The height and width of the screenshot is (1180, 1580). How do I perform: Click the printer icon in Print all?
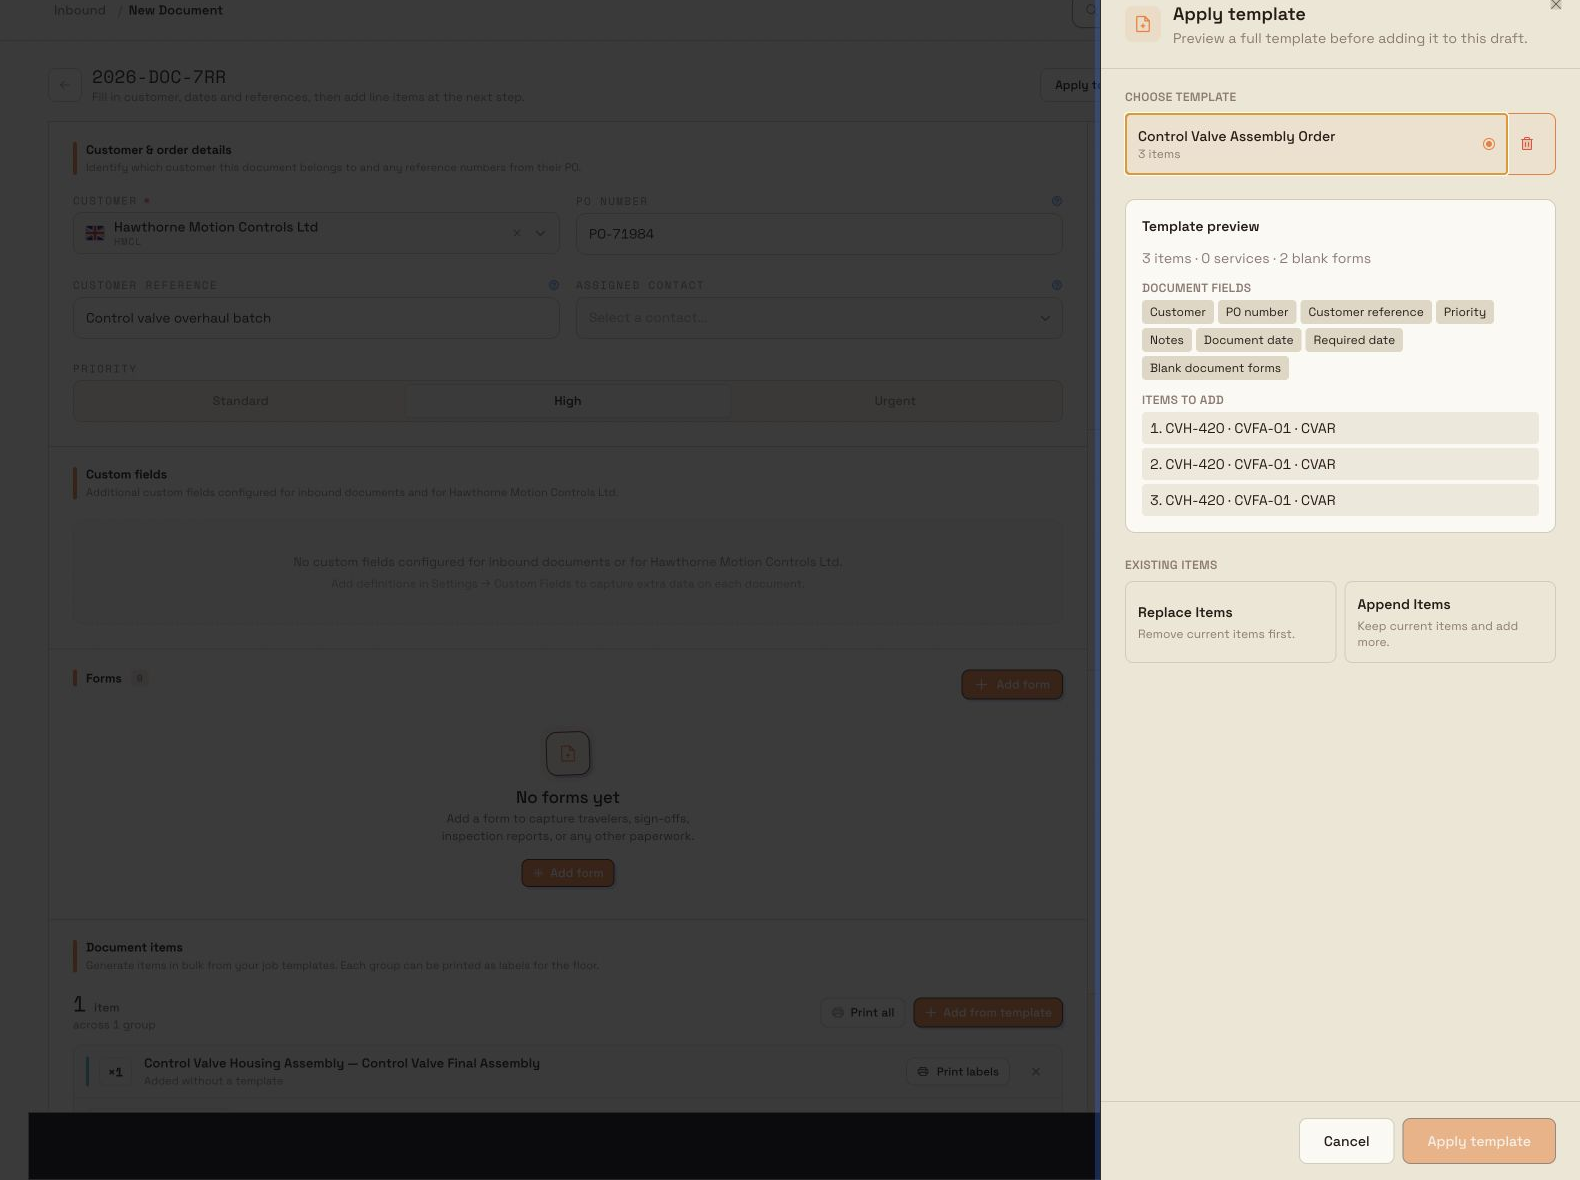(x=838, y=1013)
